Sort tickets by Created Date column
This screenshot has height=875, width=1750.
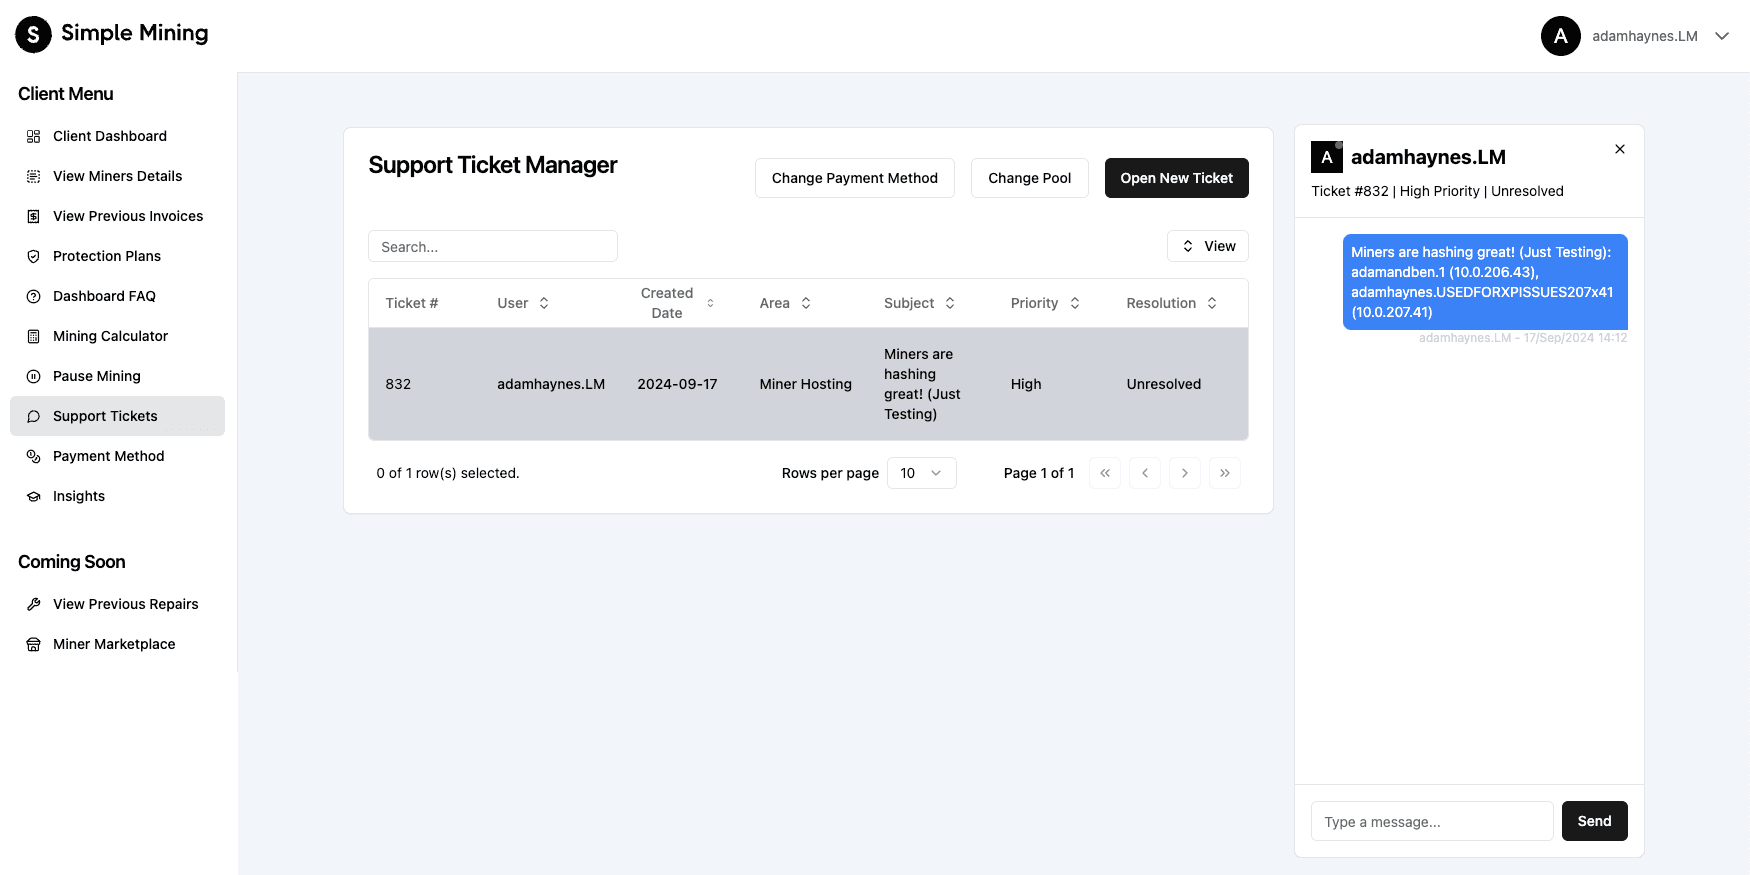pos(677,303)
